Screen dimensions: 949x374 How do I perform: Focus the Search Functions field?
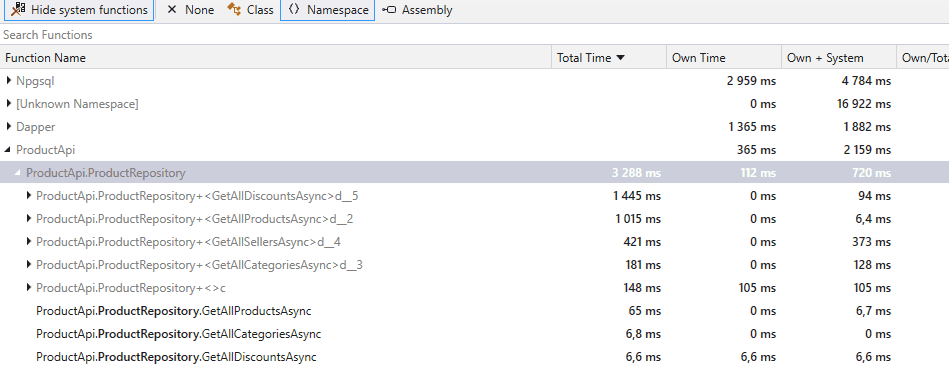(474, 34)
